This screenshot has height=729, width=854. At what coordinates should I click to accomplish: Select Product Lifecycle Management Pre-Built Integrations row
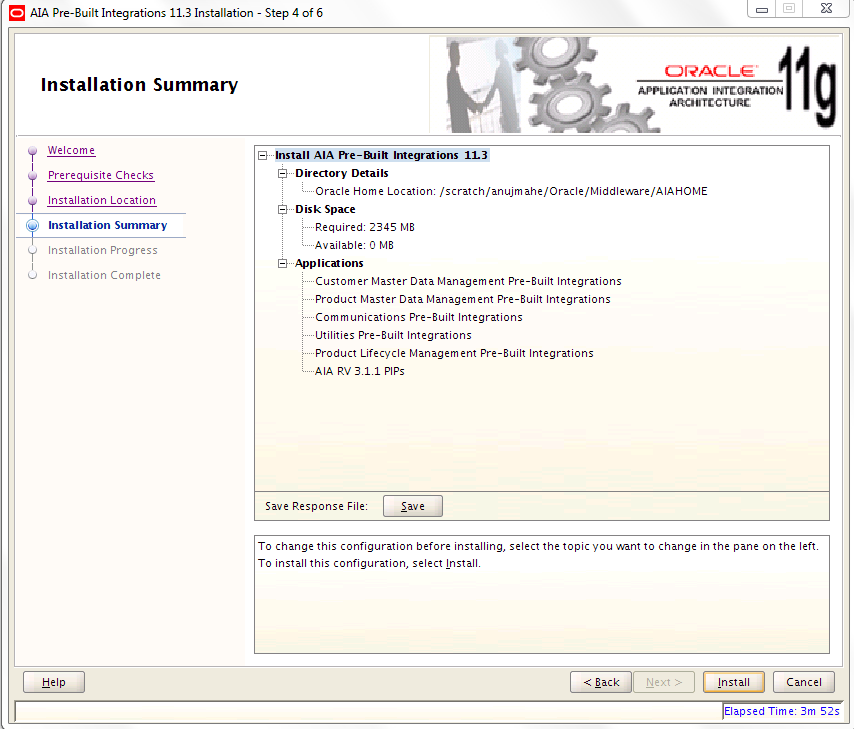pos(454,353)
